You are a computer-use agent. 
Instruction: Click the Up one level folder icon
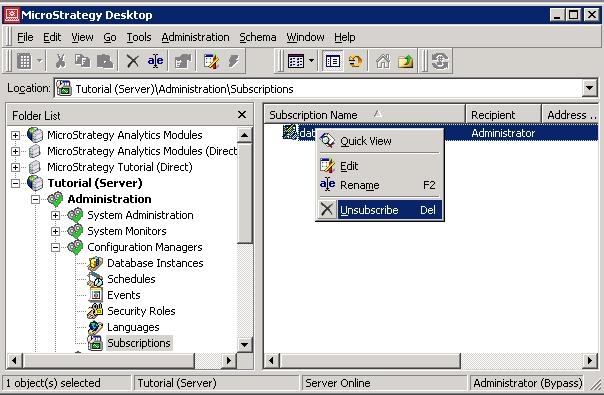point(405,61)
